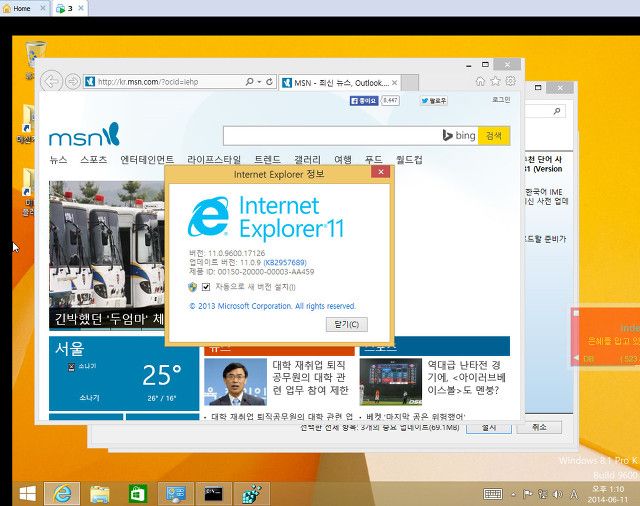Image resolution: width=640 pixels, height=506 pixels.
Task: Click the 서울 weather tile
Action: [x=124, y=373]
